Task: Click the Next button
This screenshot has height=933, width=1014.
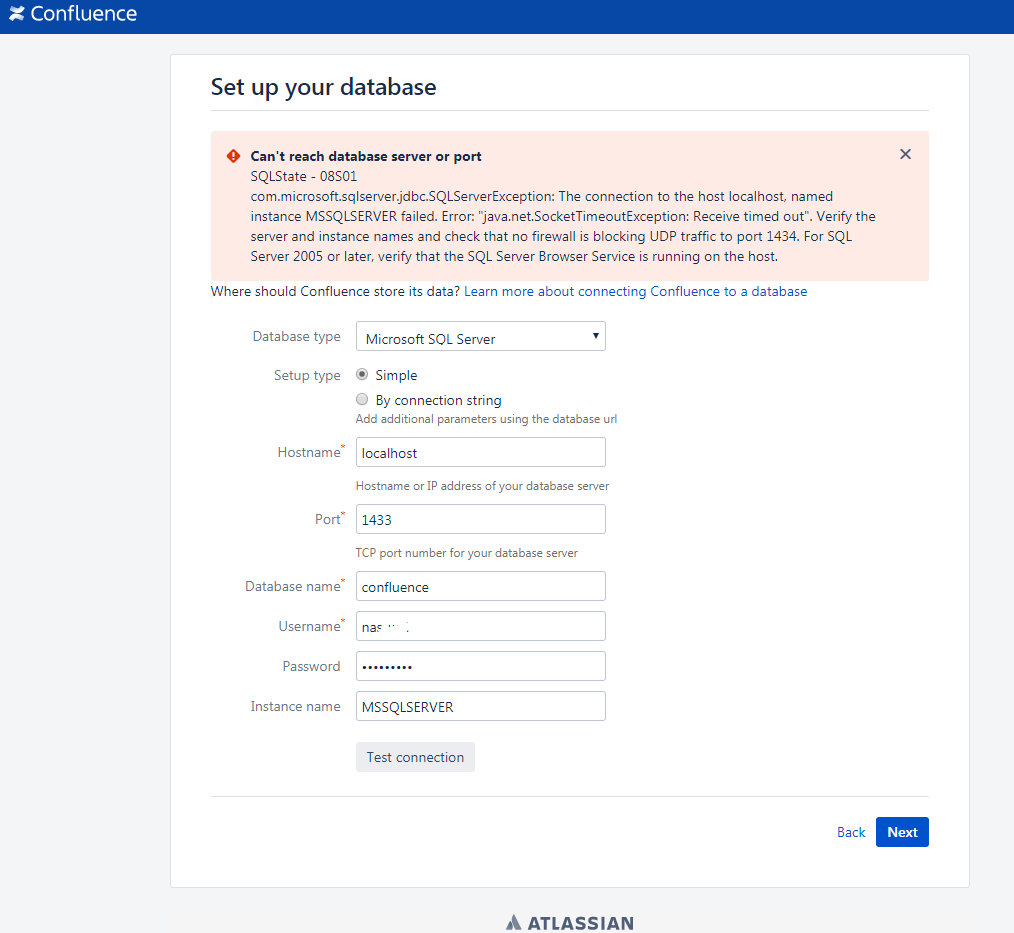Action: point(902,832)
